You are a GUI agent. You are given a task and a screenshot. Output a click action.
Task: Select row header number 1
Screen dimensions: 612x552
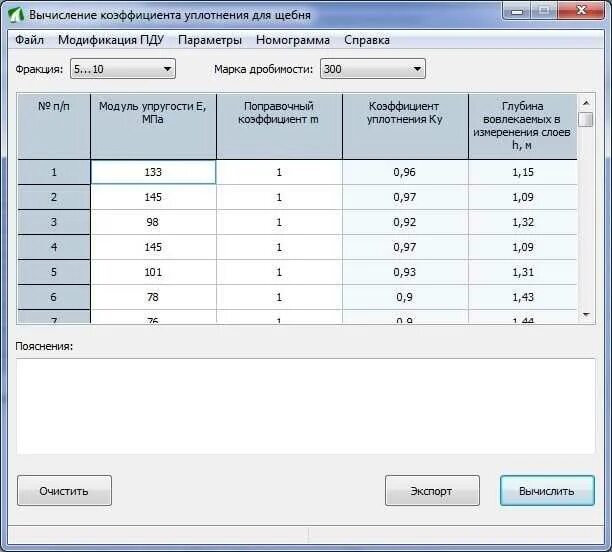[x=54, y=172]
